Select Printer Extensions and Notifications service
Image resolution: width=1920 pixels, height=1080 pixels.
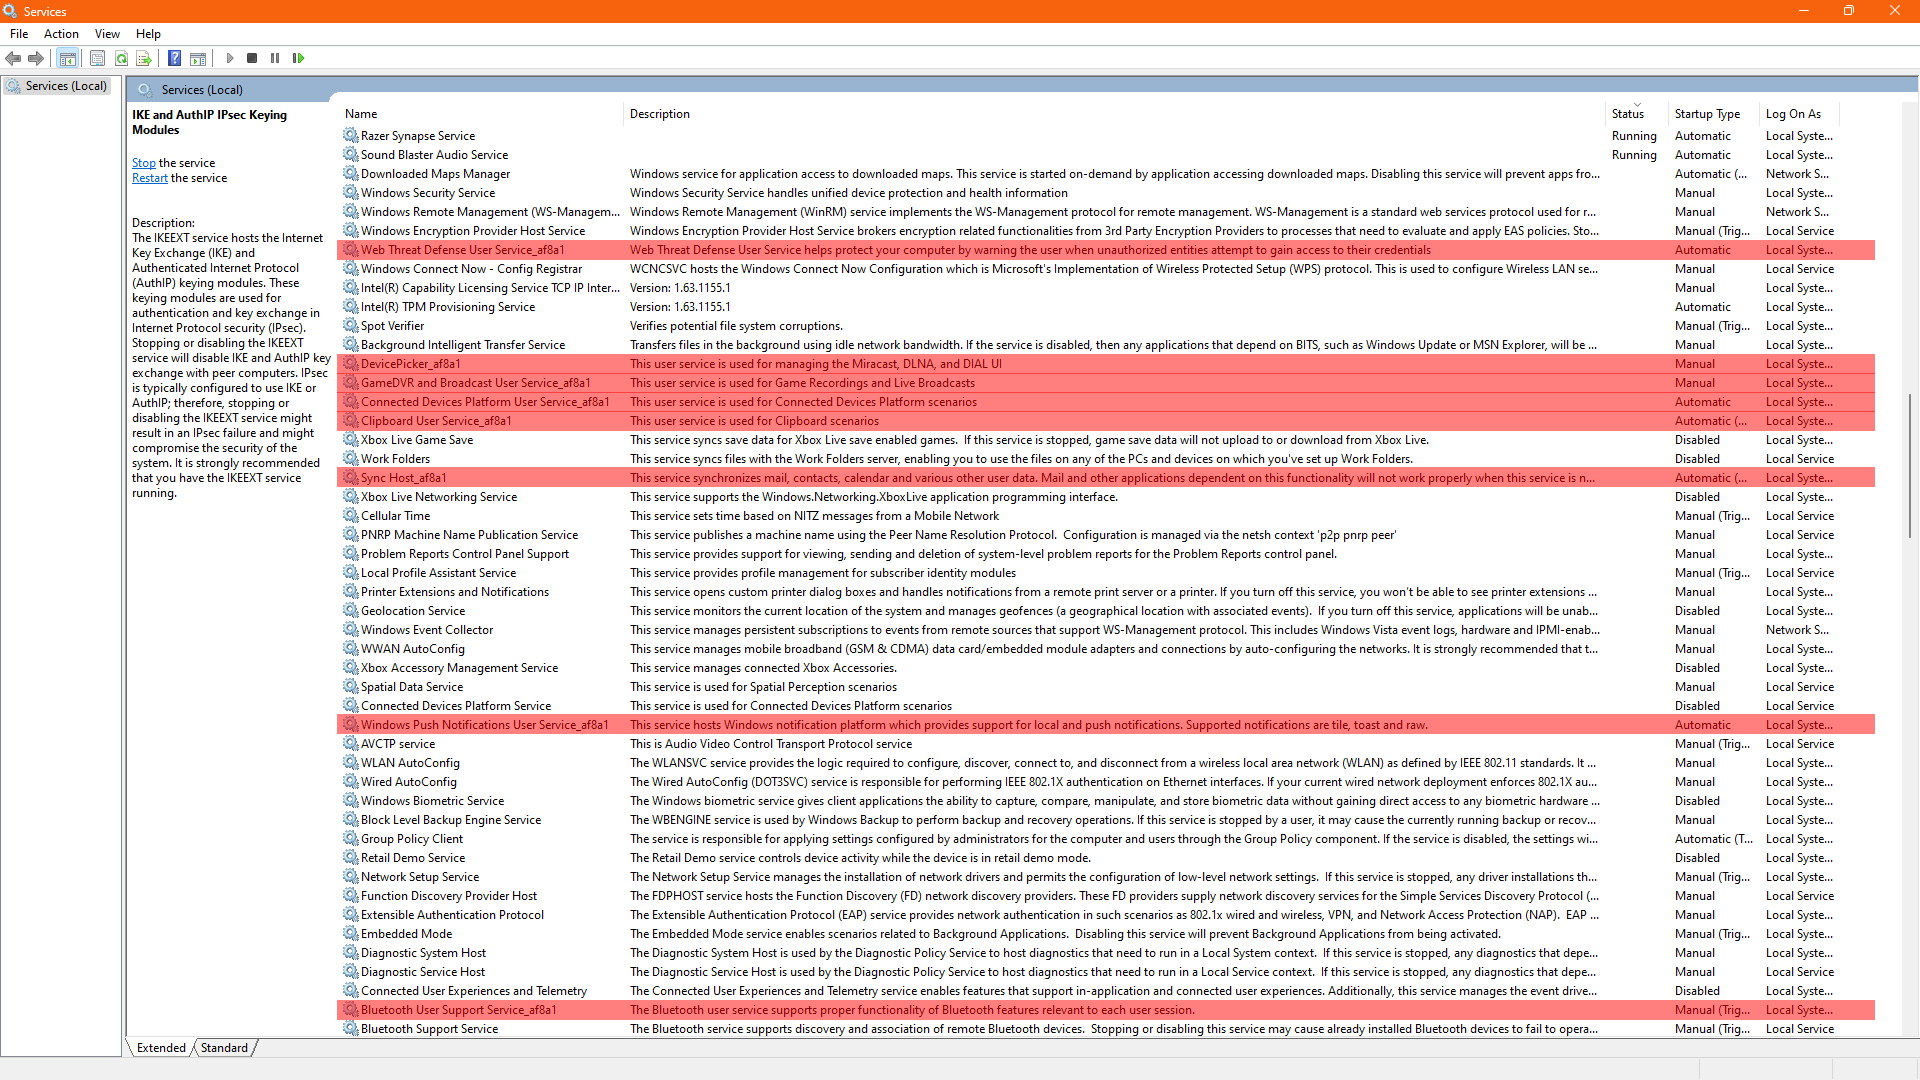[x=1106, y=591]
